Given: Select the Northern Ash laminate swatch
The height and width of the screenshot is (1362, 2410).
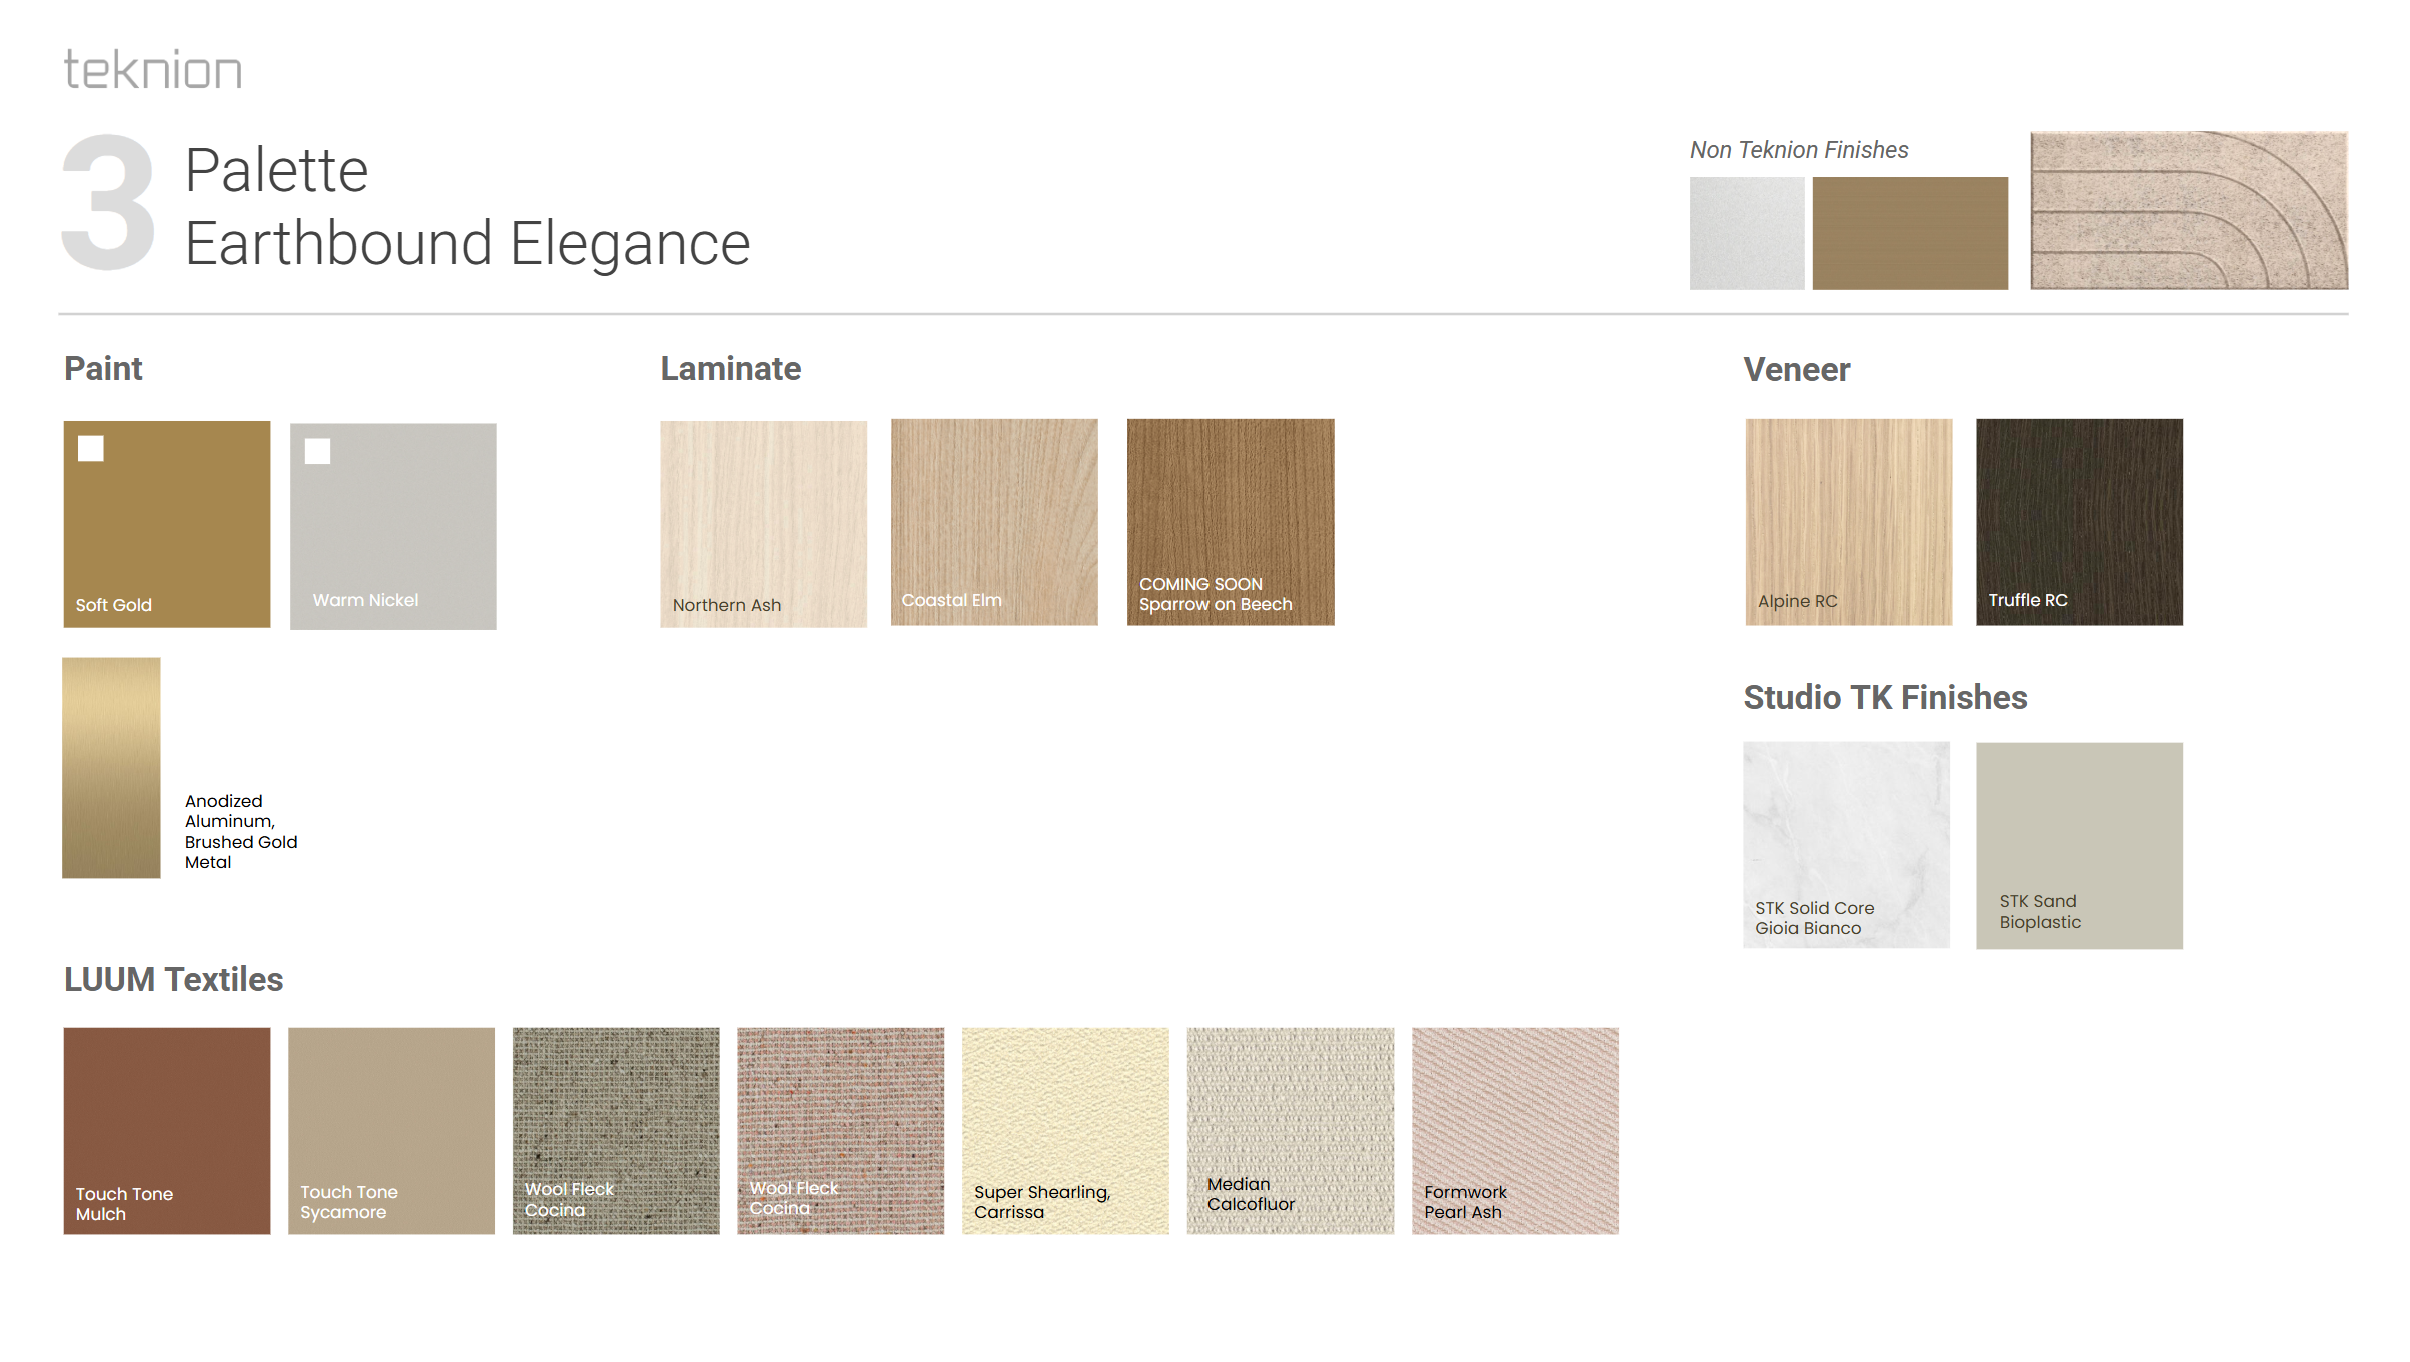Looking at the screenshot, I should (764, 524).
